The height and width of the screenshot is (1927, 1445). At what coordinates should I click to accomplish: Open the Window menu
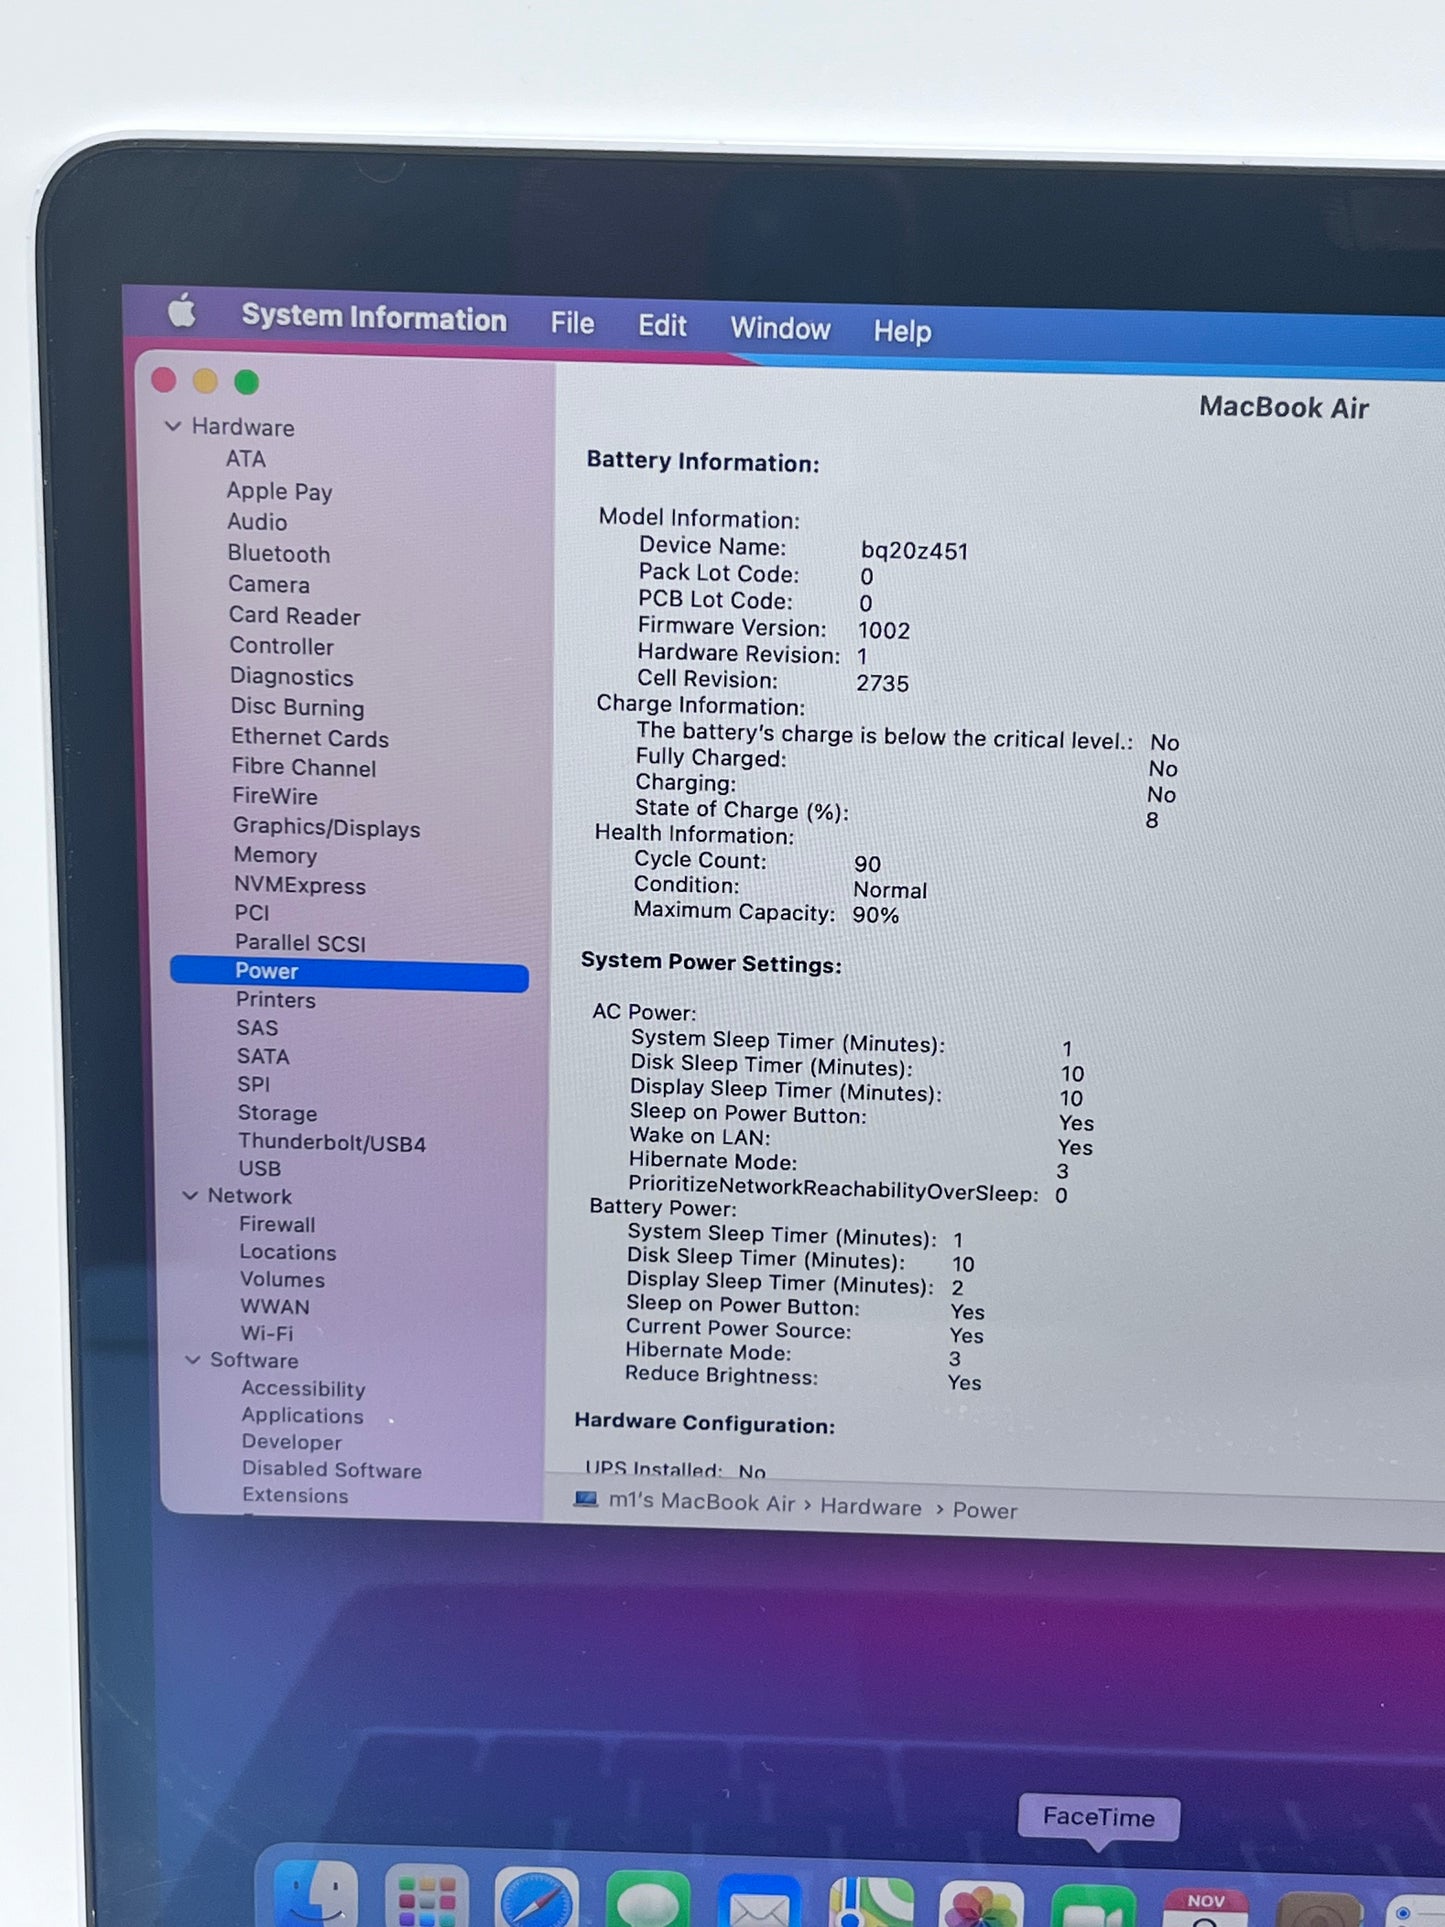click(780, 328)
